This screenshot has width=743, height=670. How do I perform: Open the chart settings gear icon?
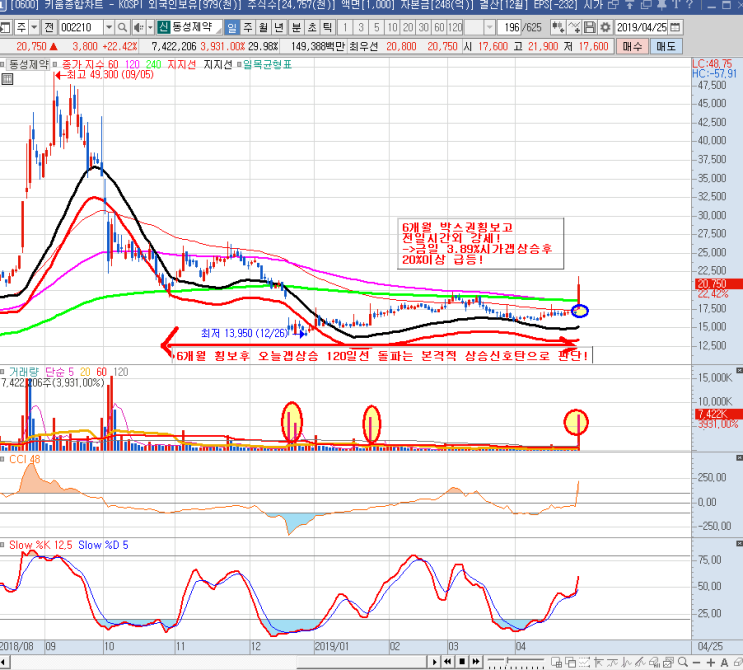(605, 27)
